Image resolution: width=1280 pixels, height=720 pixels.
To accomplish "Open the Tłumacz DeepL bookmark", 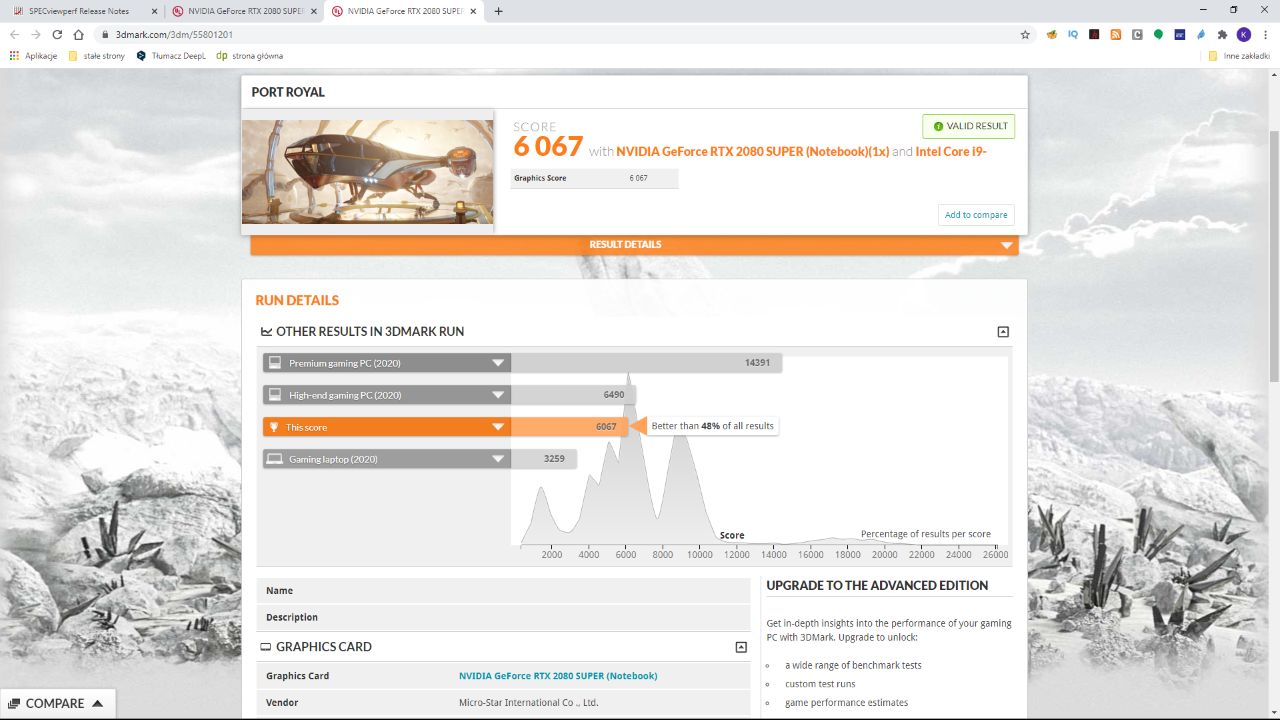I will tap(171, 56).
